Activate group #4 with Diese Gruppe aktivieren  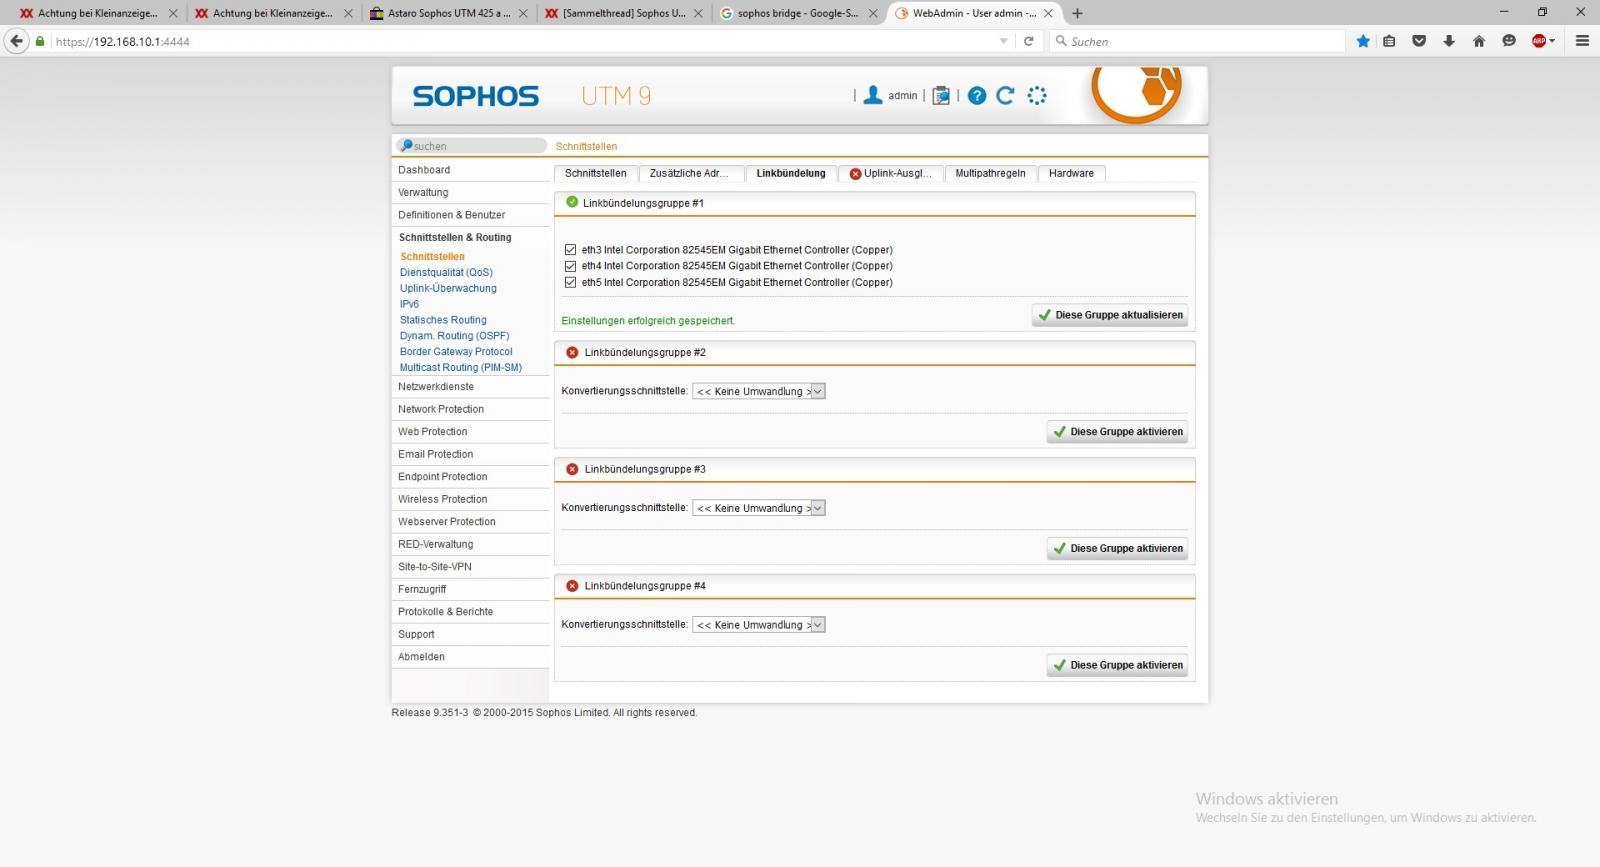point(1117,665)
